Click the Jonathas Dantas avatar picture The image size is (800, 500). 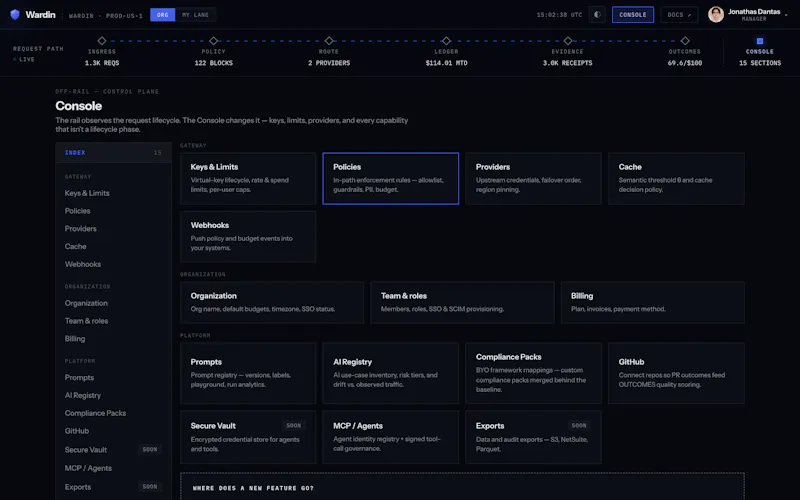click(715, 14)
